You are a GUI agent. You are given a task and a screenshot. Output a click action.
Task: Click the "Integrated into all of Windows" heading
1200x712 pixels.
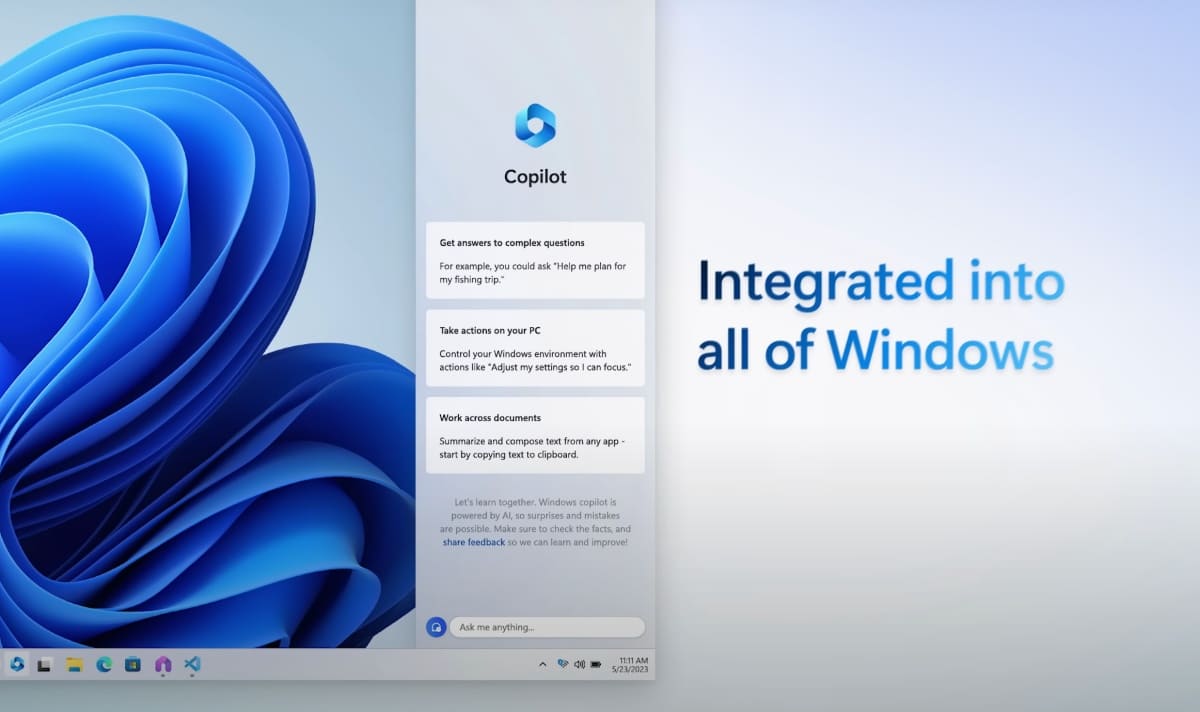879,316
